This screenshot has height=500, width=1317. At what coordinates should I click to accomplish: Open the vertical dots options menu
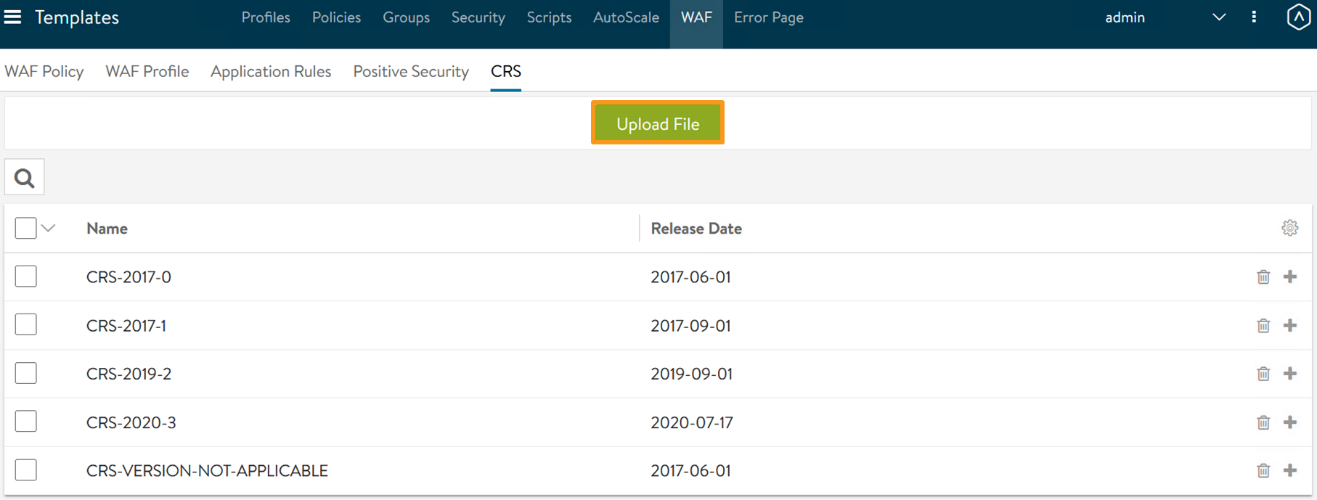(1254, 17)
